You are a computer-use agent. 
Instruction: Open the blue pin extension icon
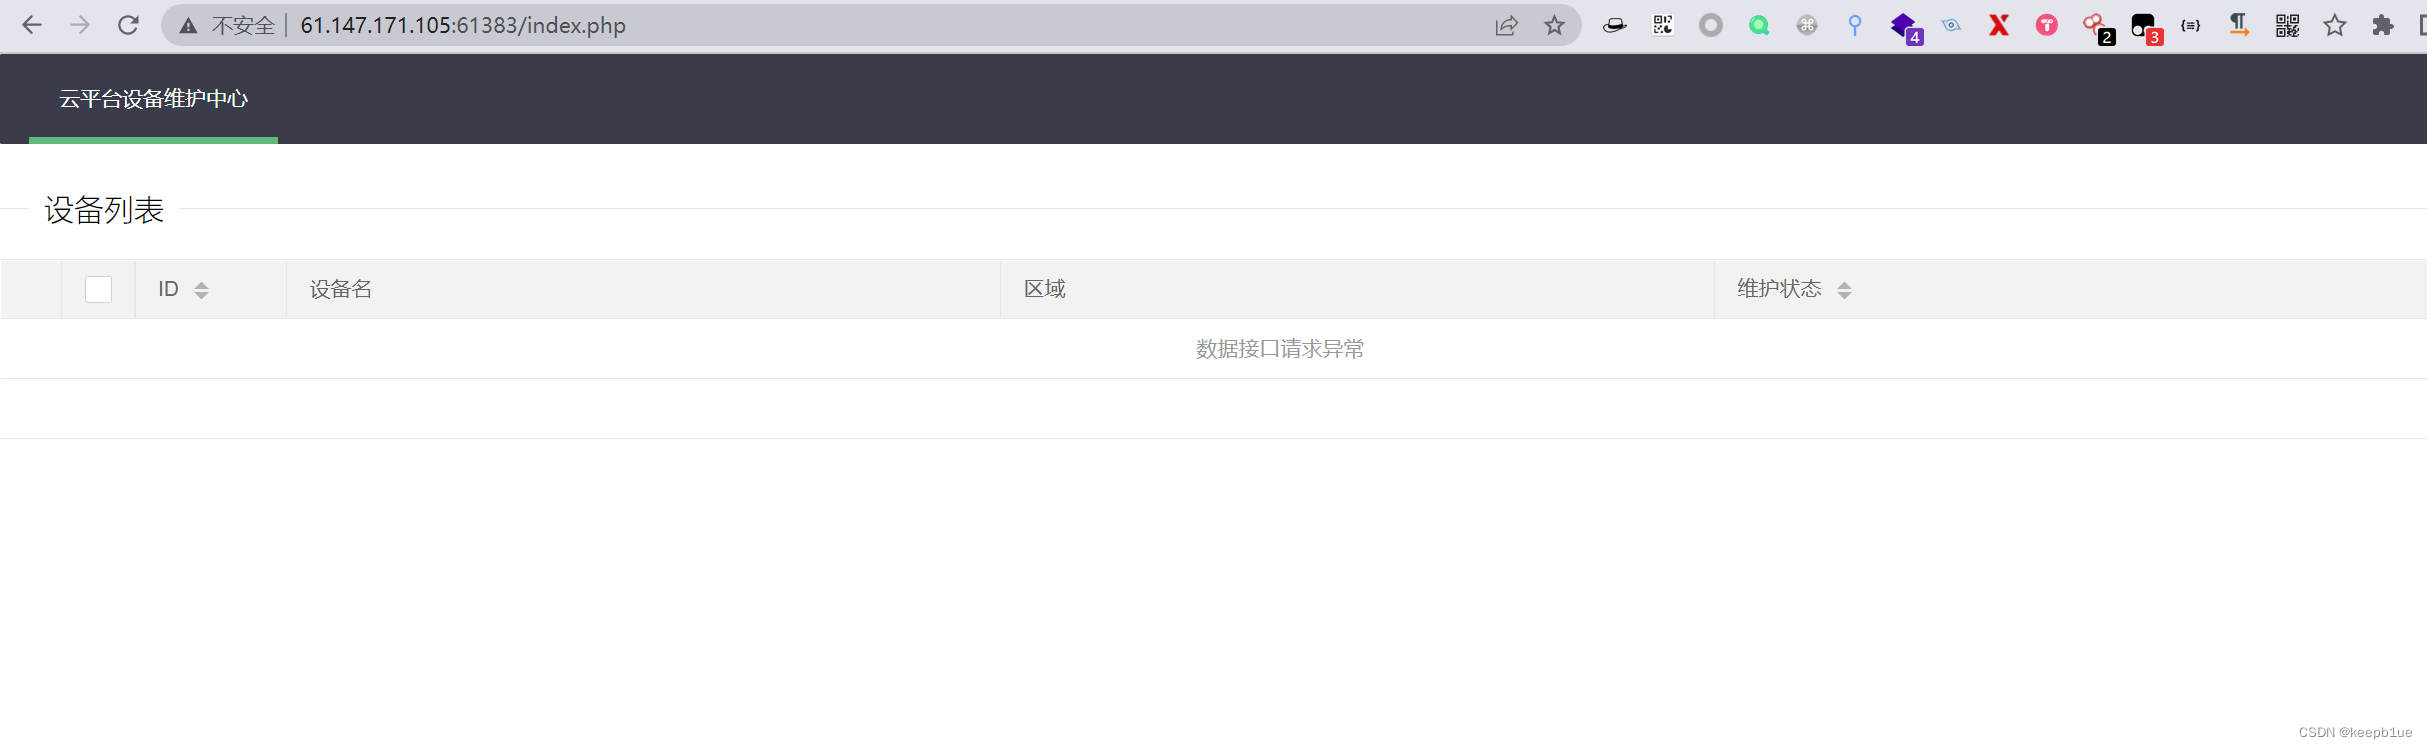1855,25
